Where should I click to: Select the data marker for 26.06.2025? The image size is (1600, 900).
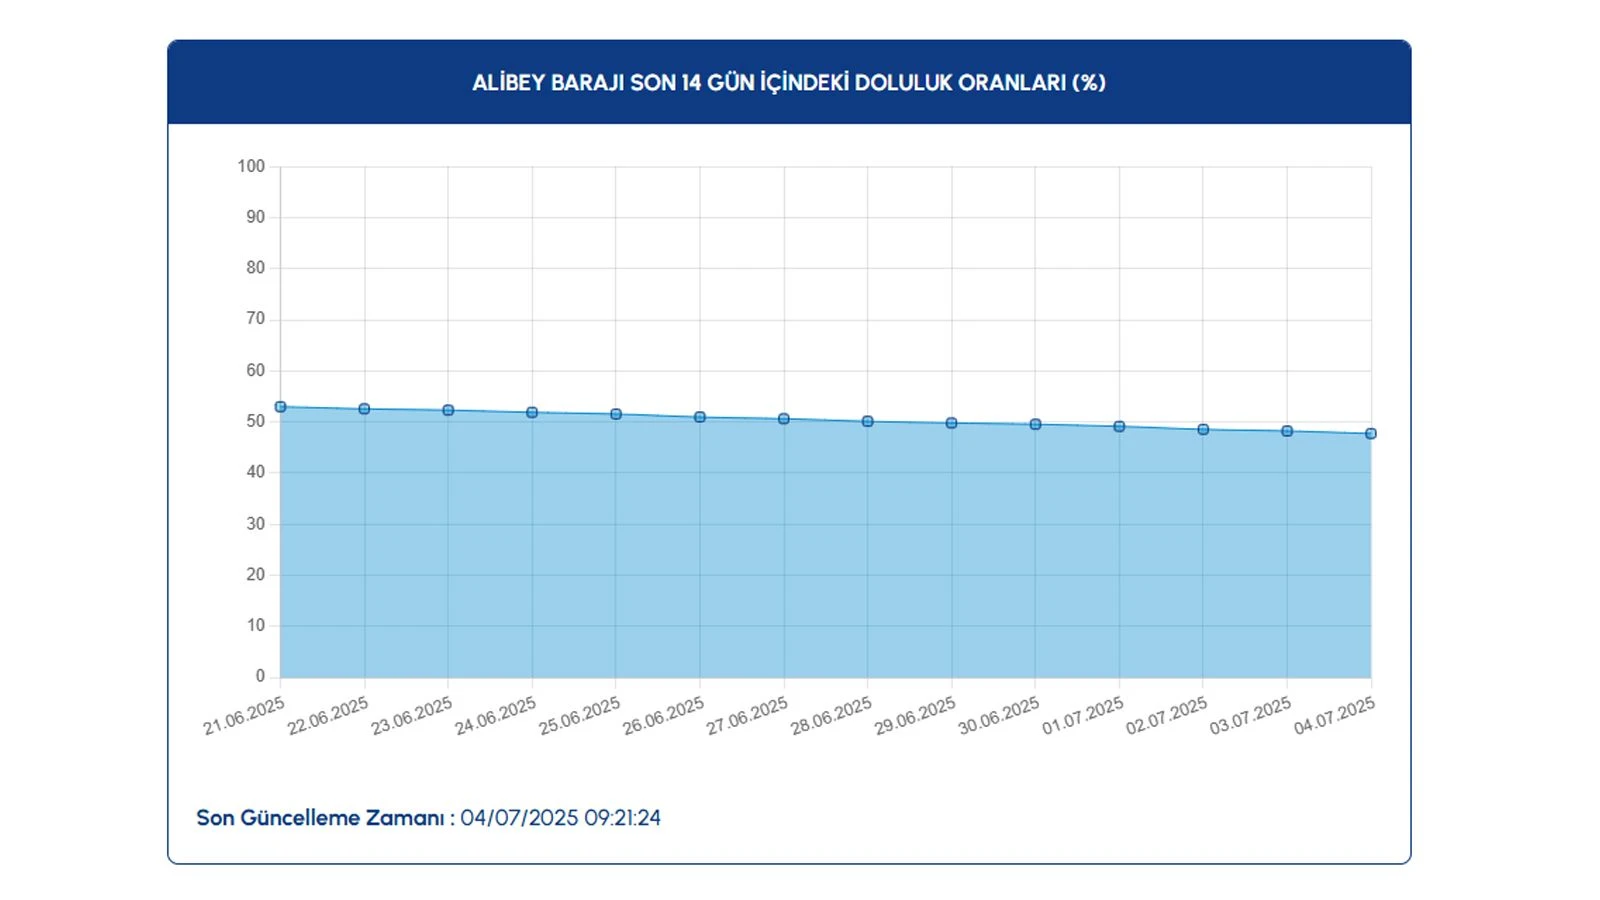click(700, 417)
